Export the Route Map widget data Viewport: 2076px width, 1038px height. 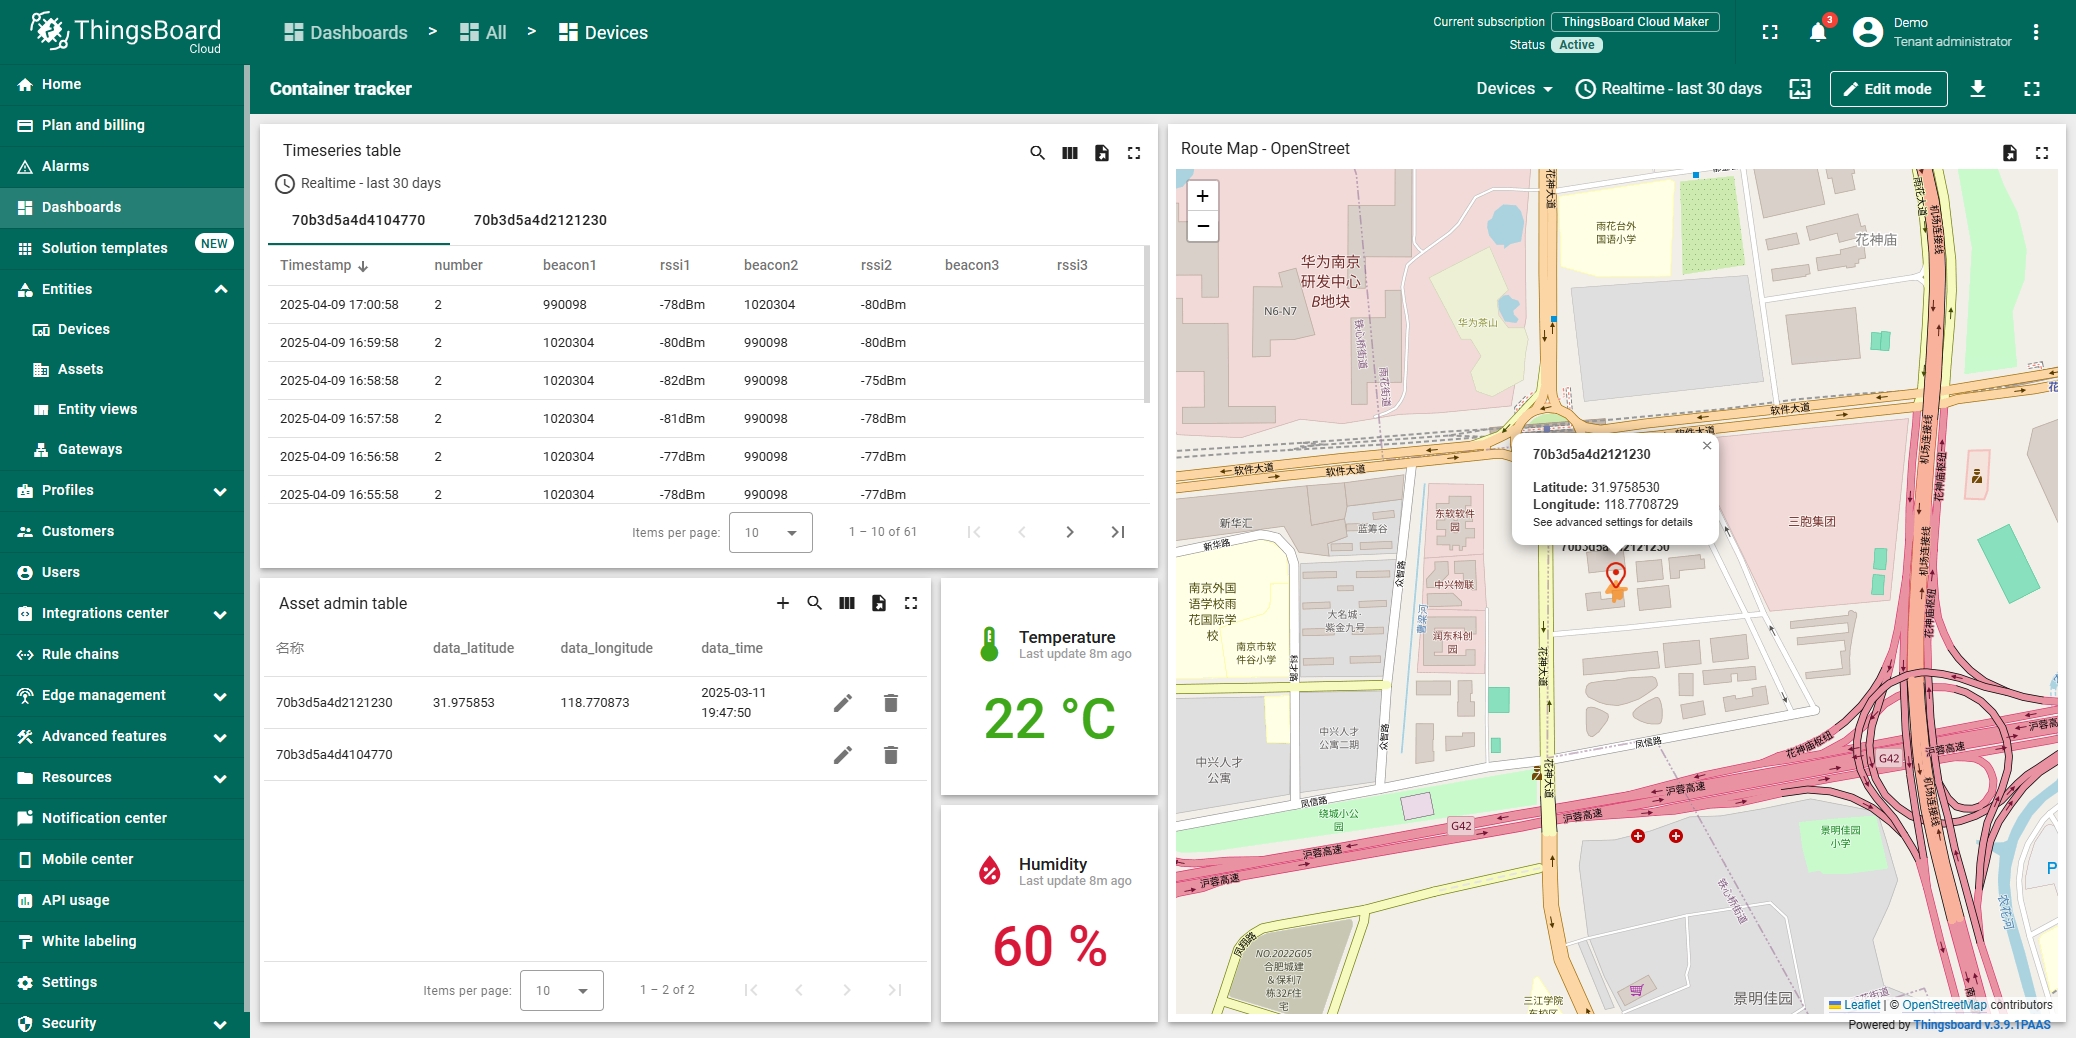coord(2010,153)
